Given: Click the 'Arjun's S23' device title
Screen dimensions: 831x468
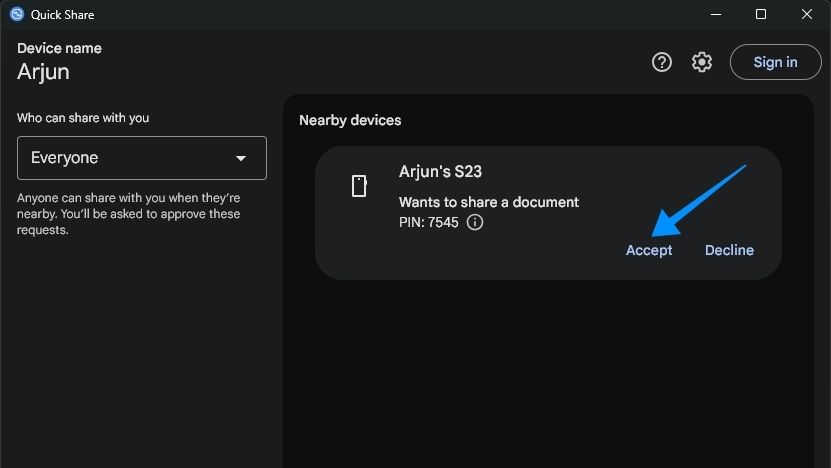Looking at the screenshot, I should [x=440, y=172].
